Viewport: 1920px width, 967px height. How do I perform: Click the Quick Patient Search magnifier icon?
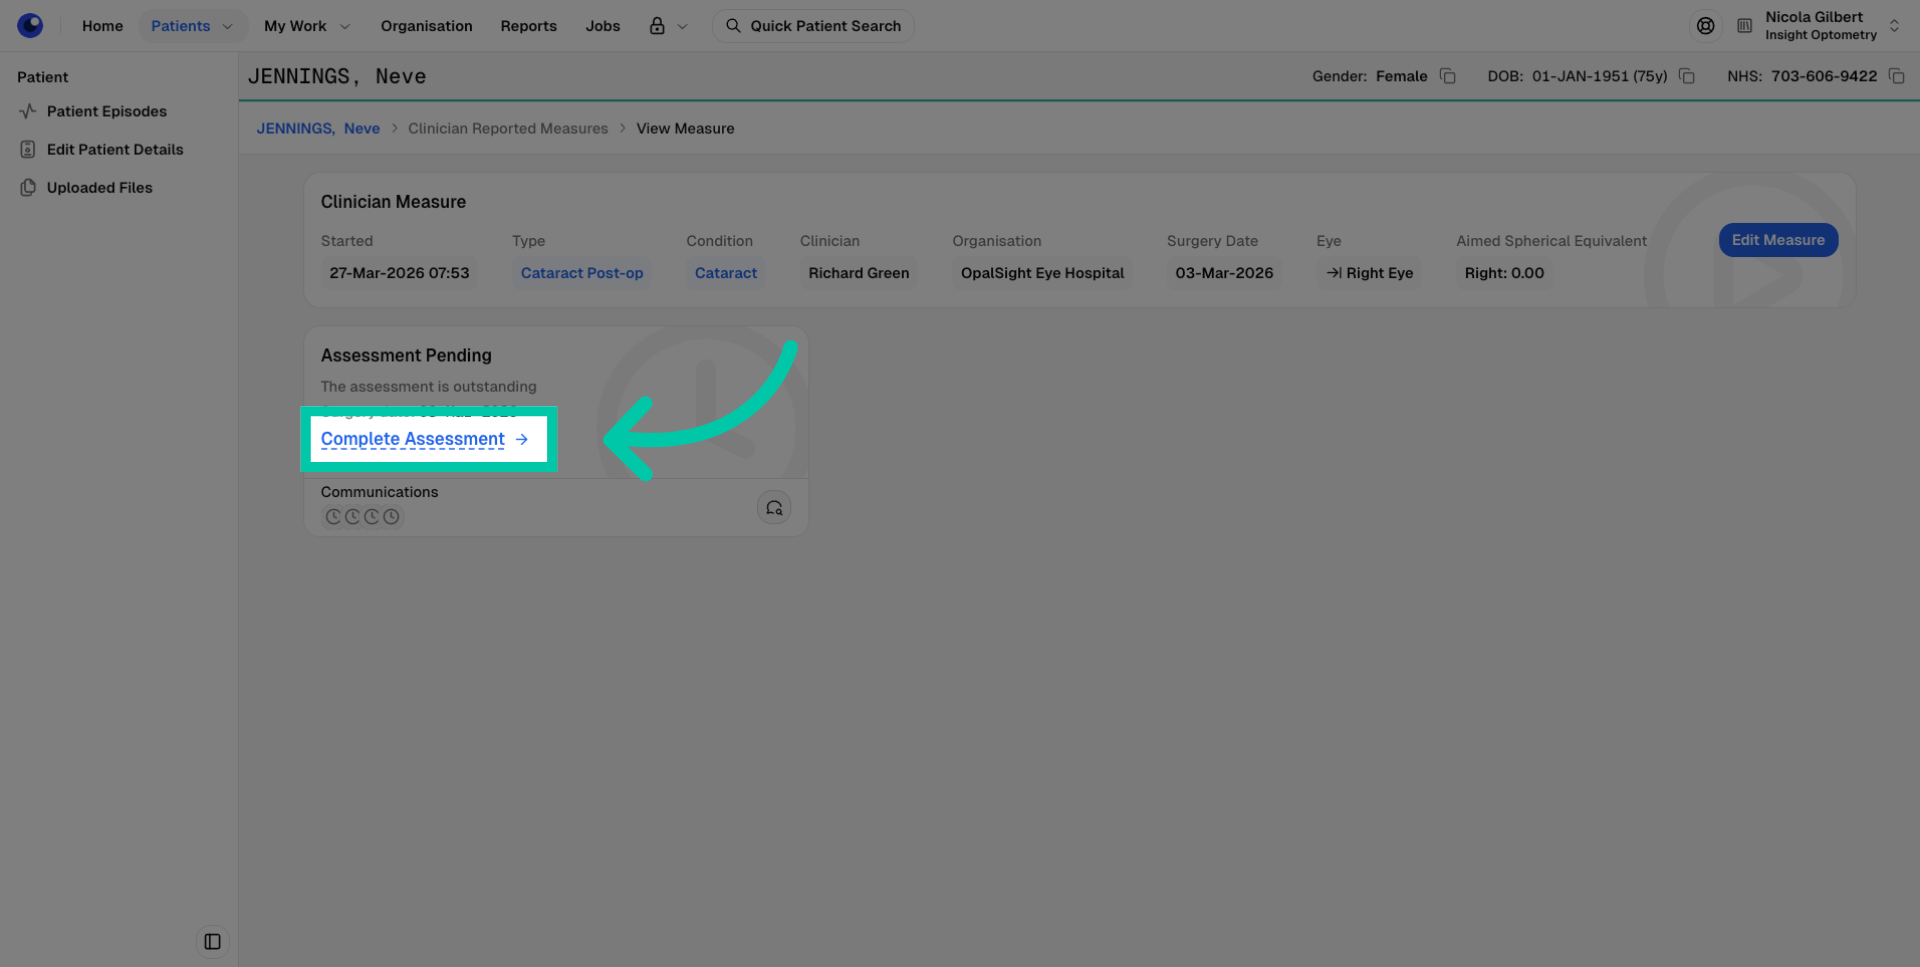733,26
